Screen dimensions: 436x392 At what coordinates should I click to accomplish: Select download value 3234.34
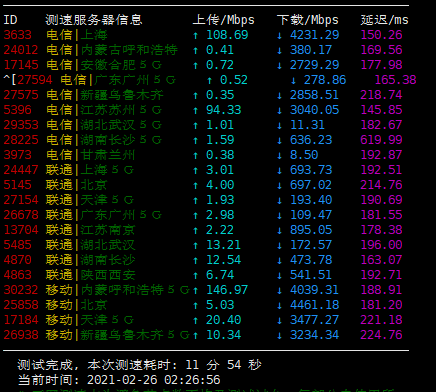(x=314, y=335)
